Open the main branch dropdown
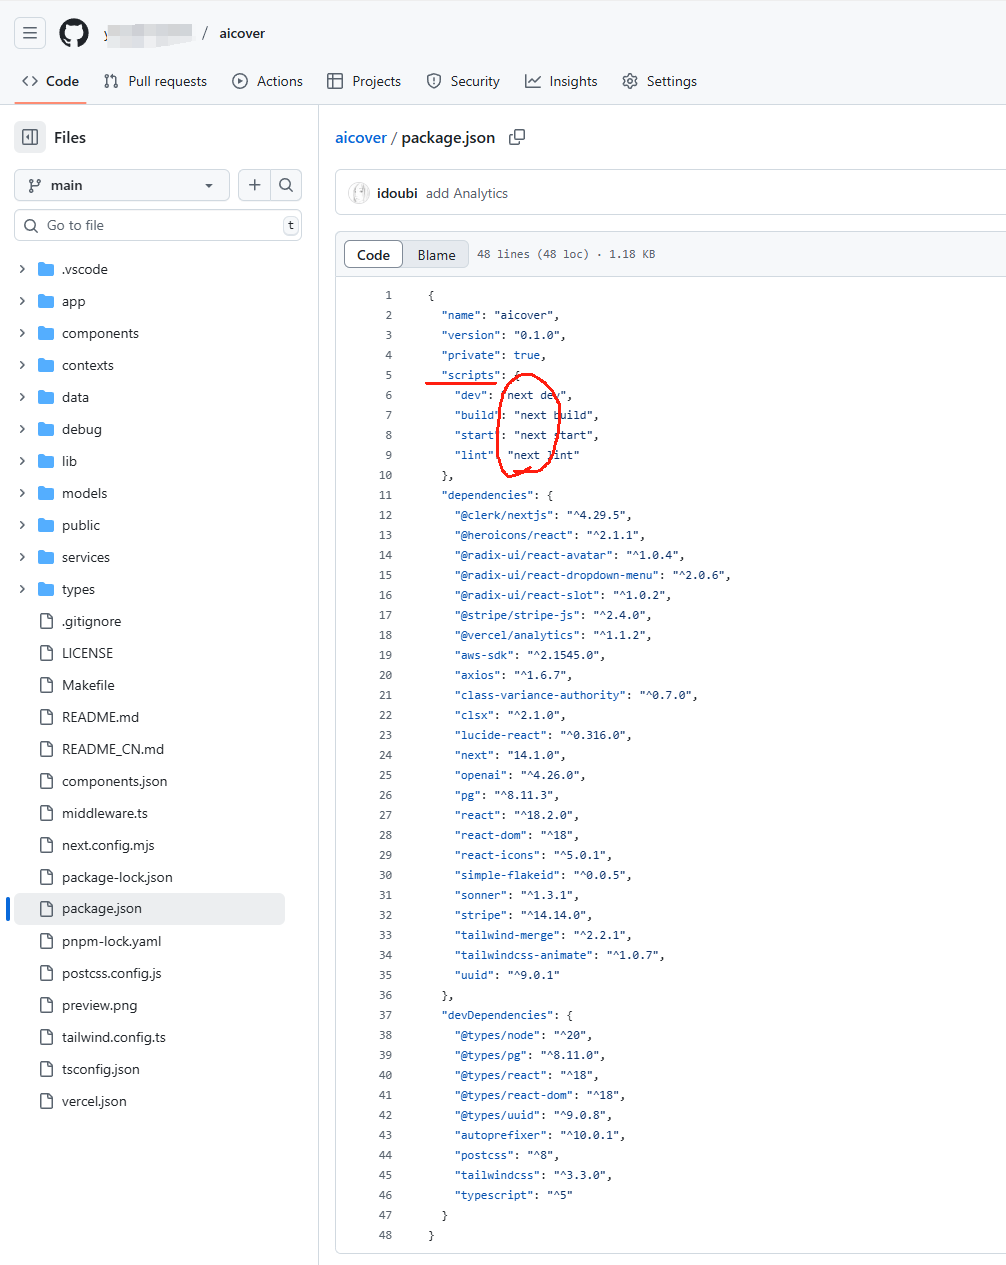The width and height of the screenshot is (1006, 1265). (x=121, y=185)
